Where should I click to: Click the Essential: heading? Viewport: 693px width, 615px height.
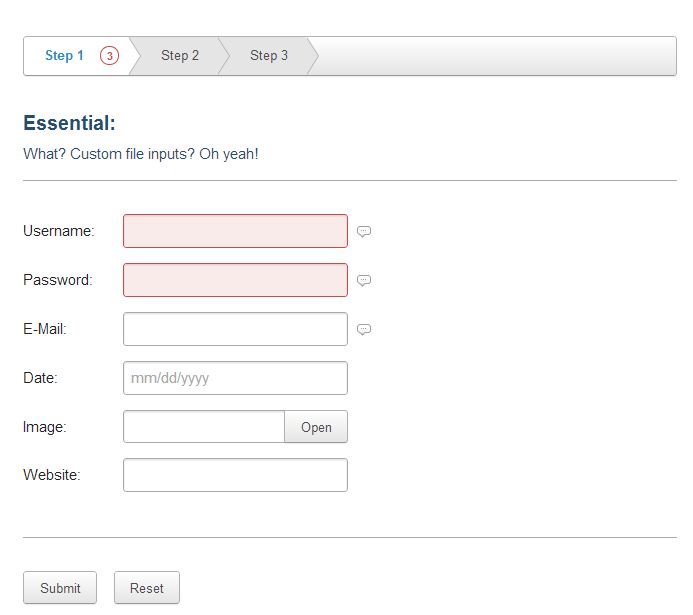(69, 123)
